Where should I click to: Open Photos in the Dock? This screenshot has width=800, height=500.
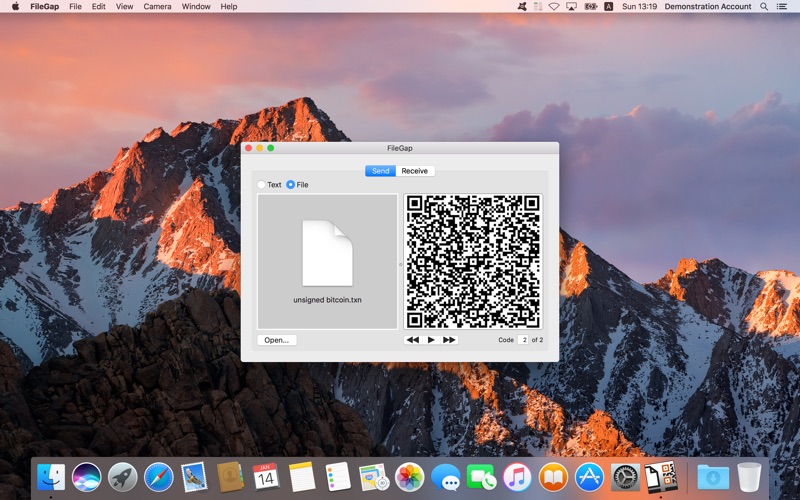click(410, 477)
